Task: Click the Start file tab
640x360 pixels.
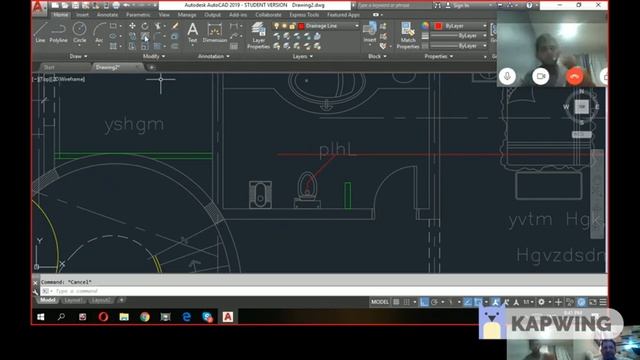Action: [x=49, y=67]
